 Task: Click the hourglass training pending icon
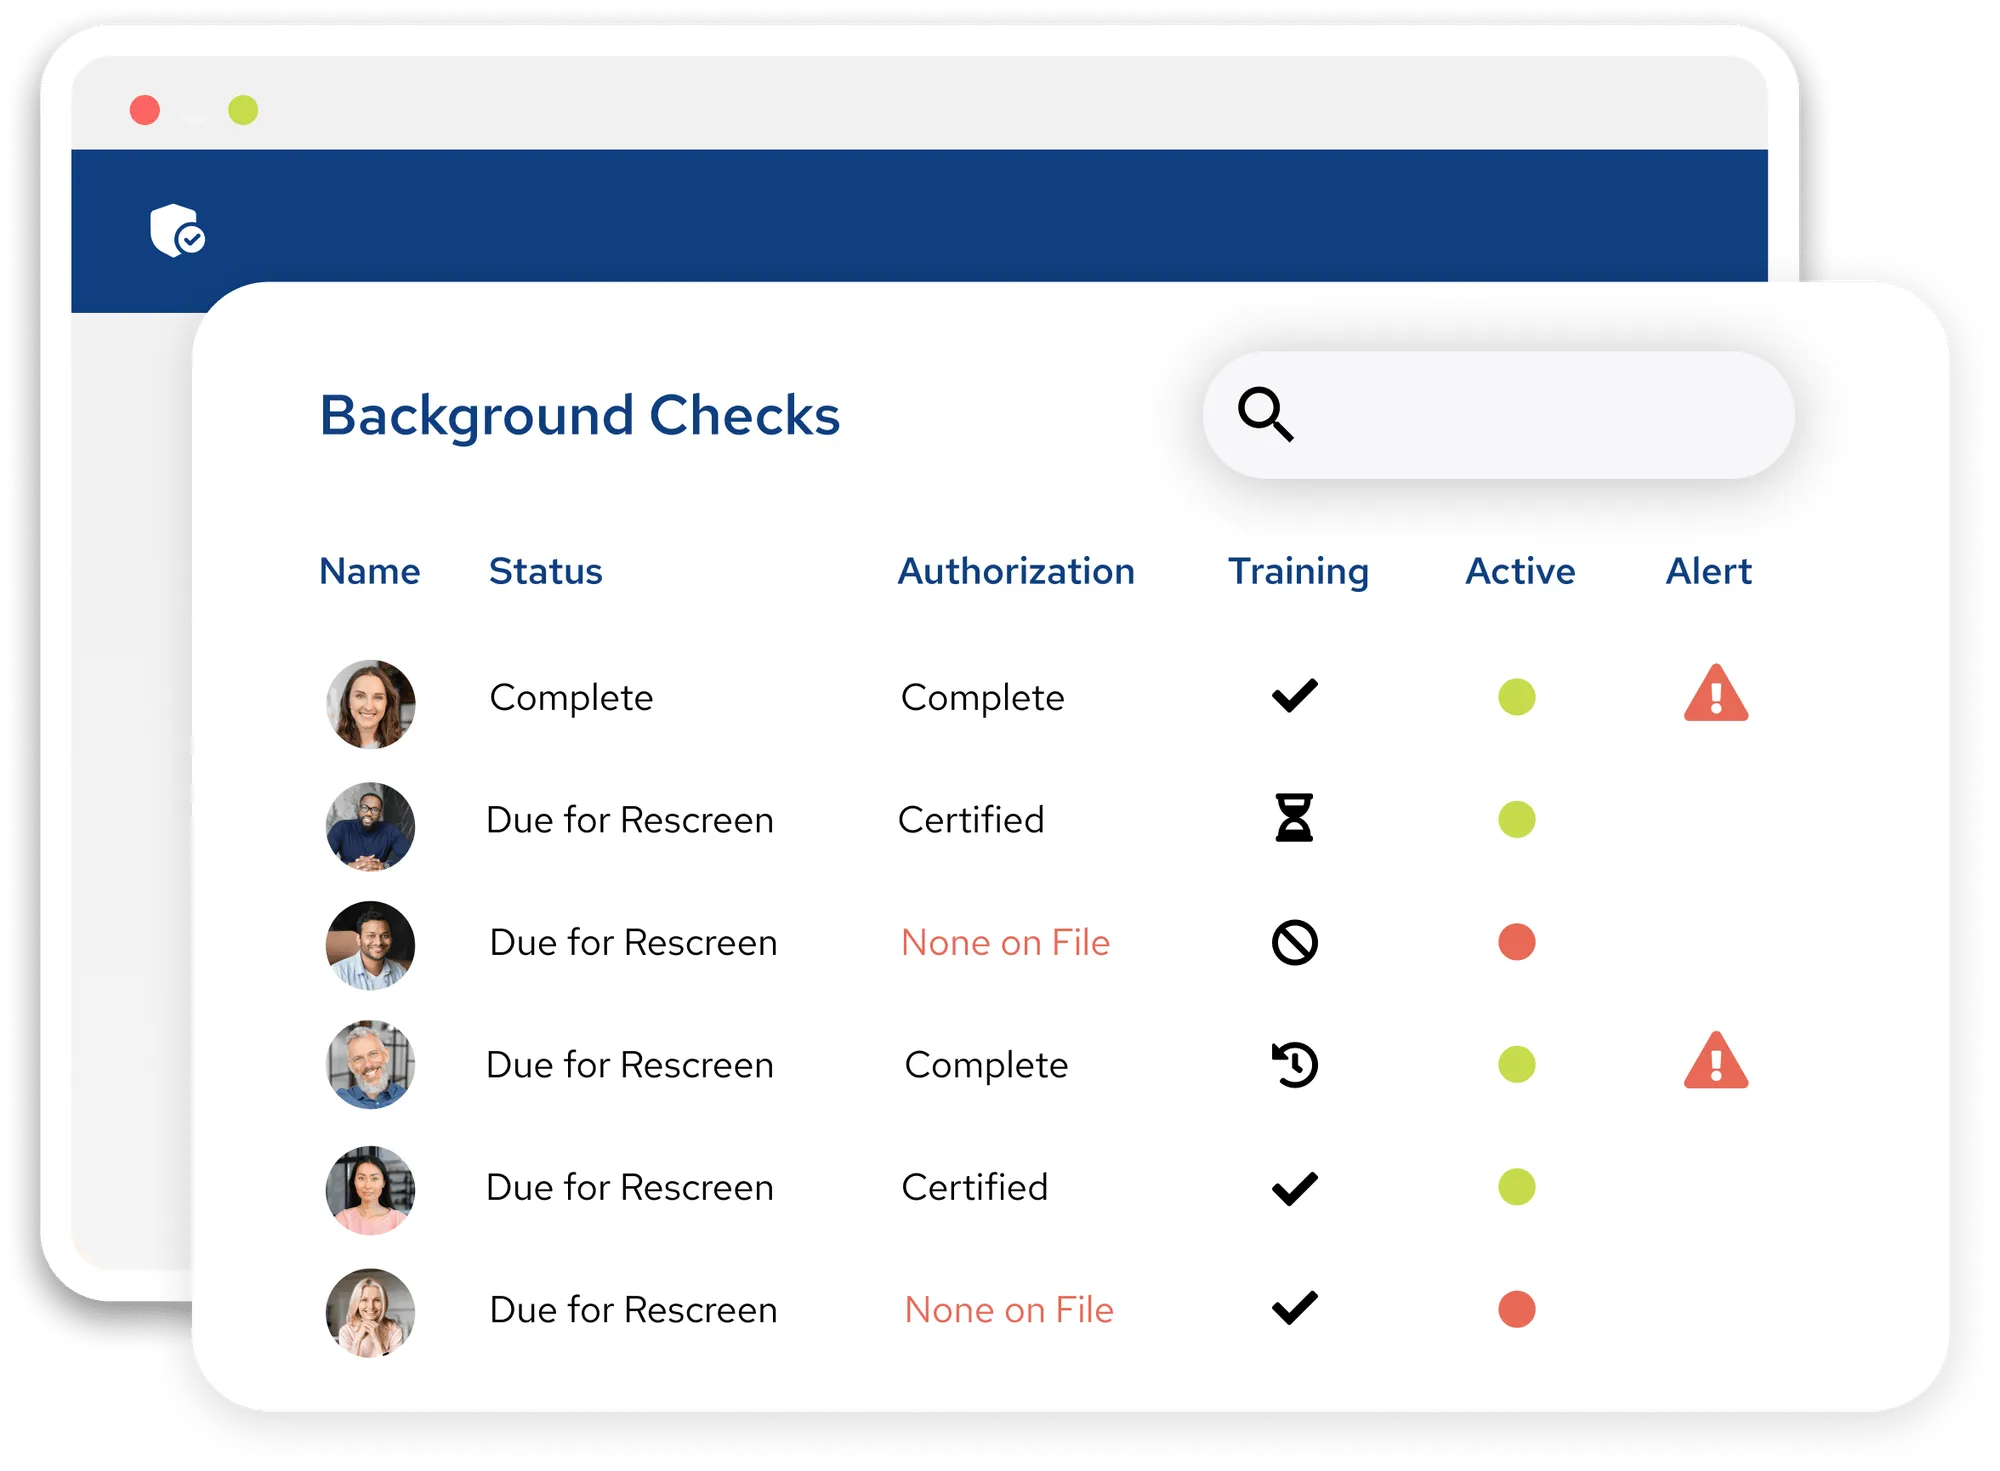tap(1294, 818)
